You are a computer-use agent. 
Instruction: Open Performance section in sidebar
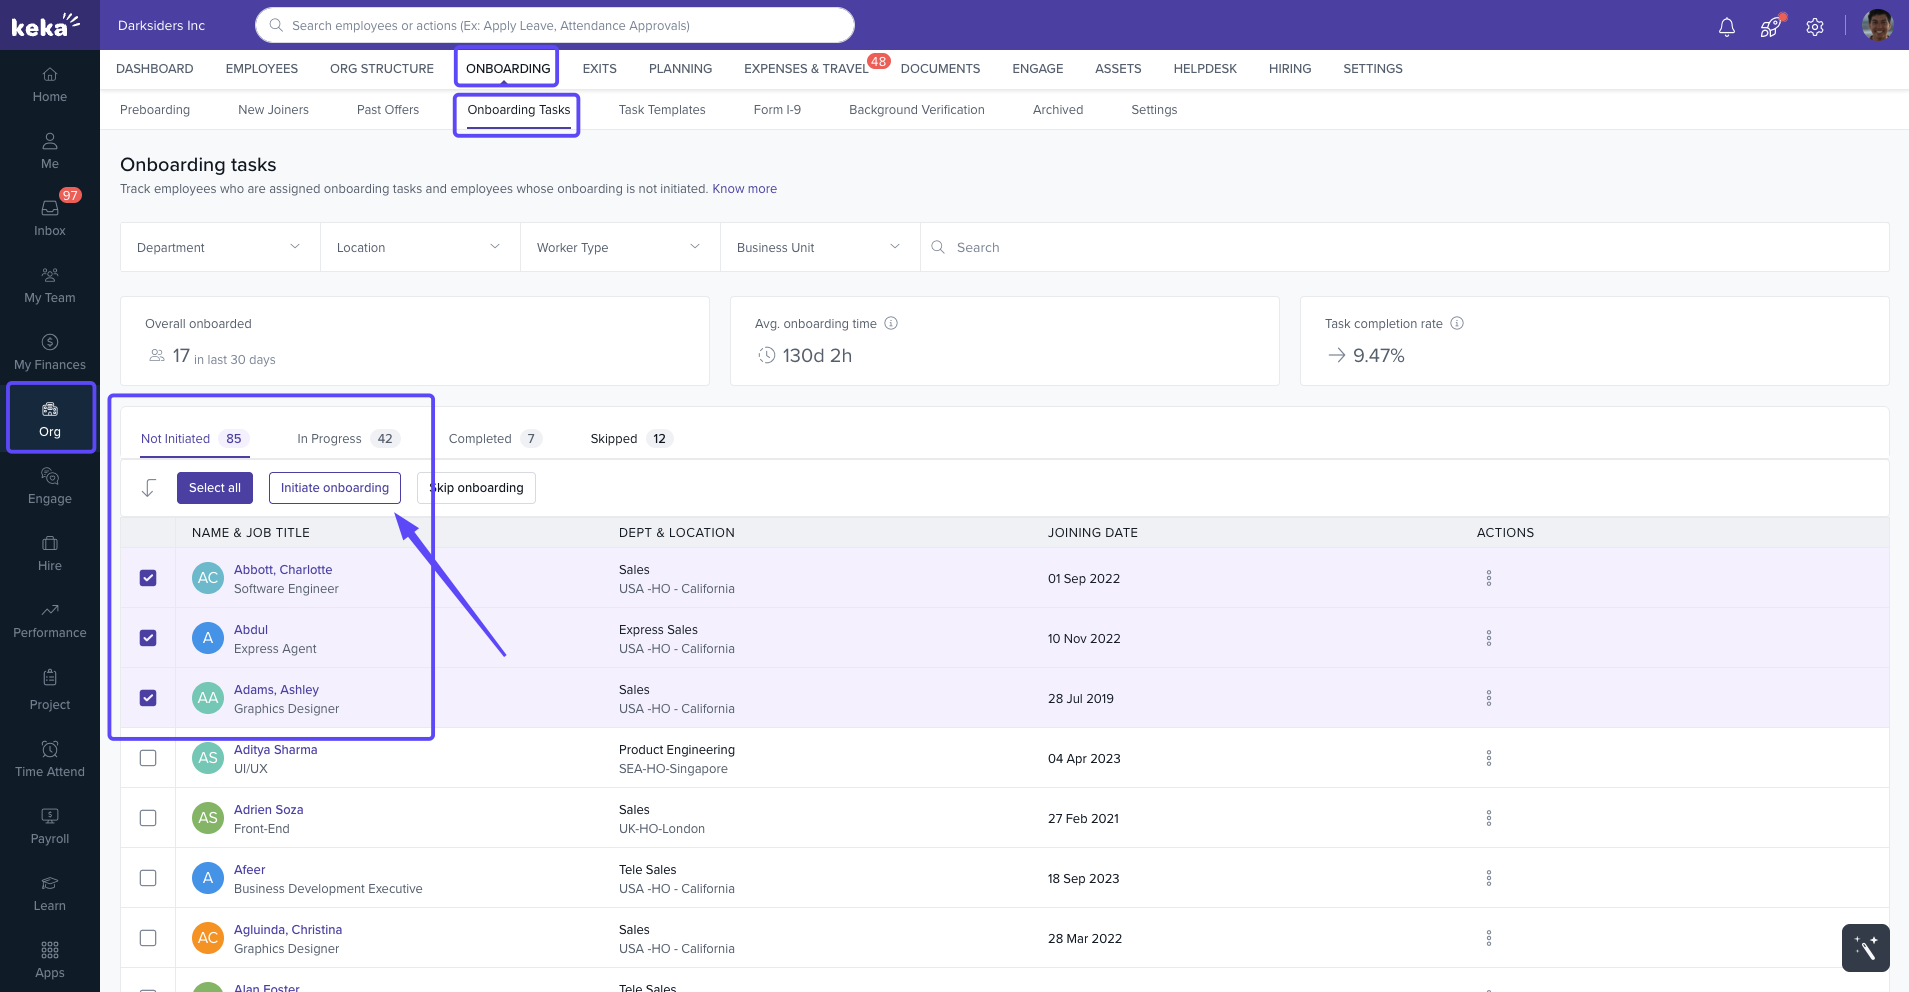50,620
